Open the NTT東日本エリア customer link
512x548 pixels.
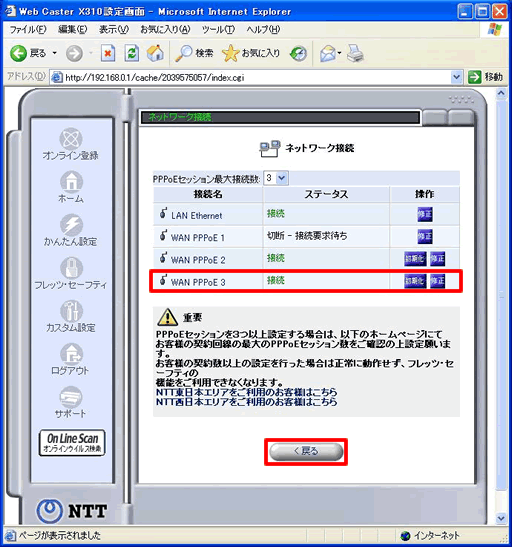[246, 392]
